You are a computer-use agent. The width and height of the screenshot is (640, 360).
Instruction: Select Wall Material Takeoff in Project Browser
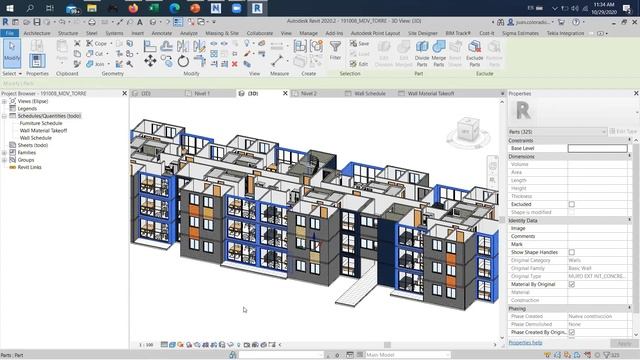(x=43, y=131)
